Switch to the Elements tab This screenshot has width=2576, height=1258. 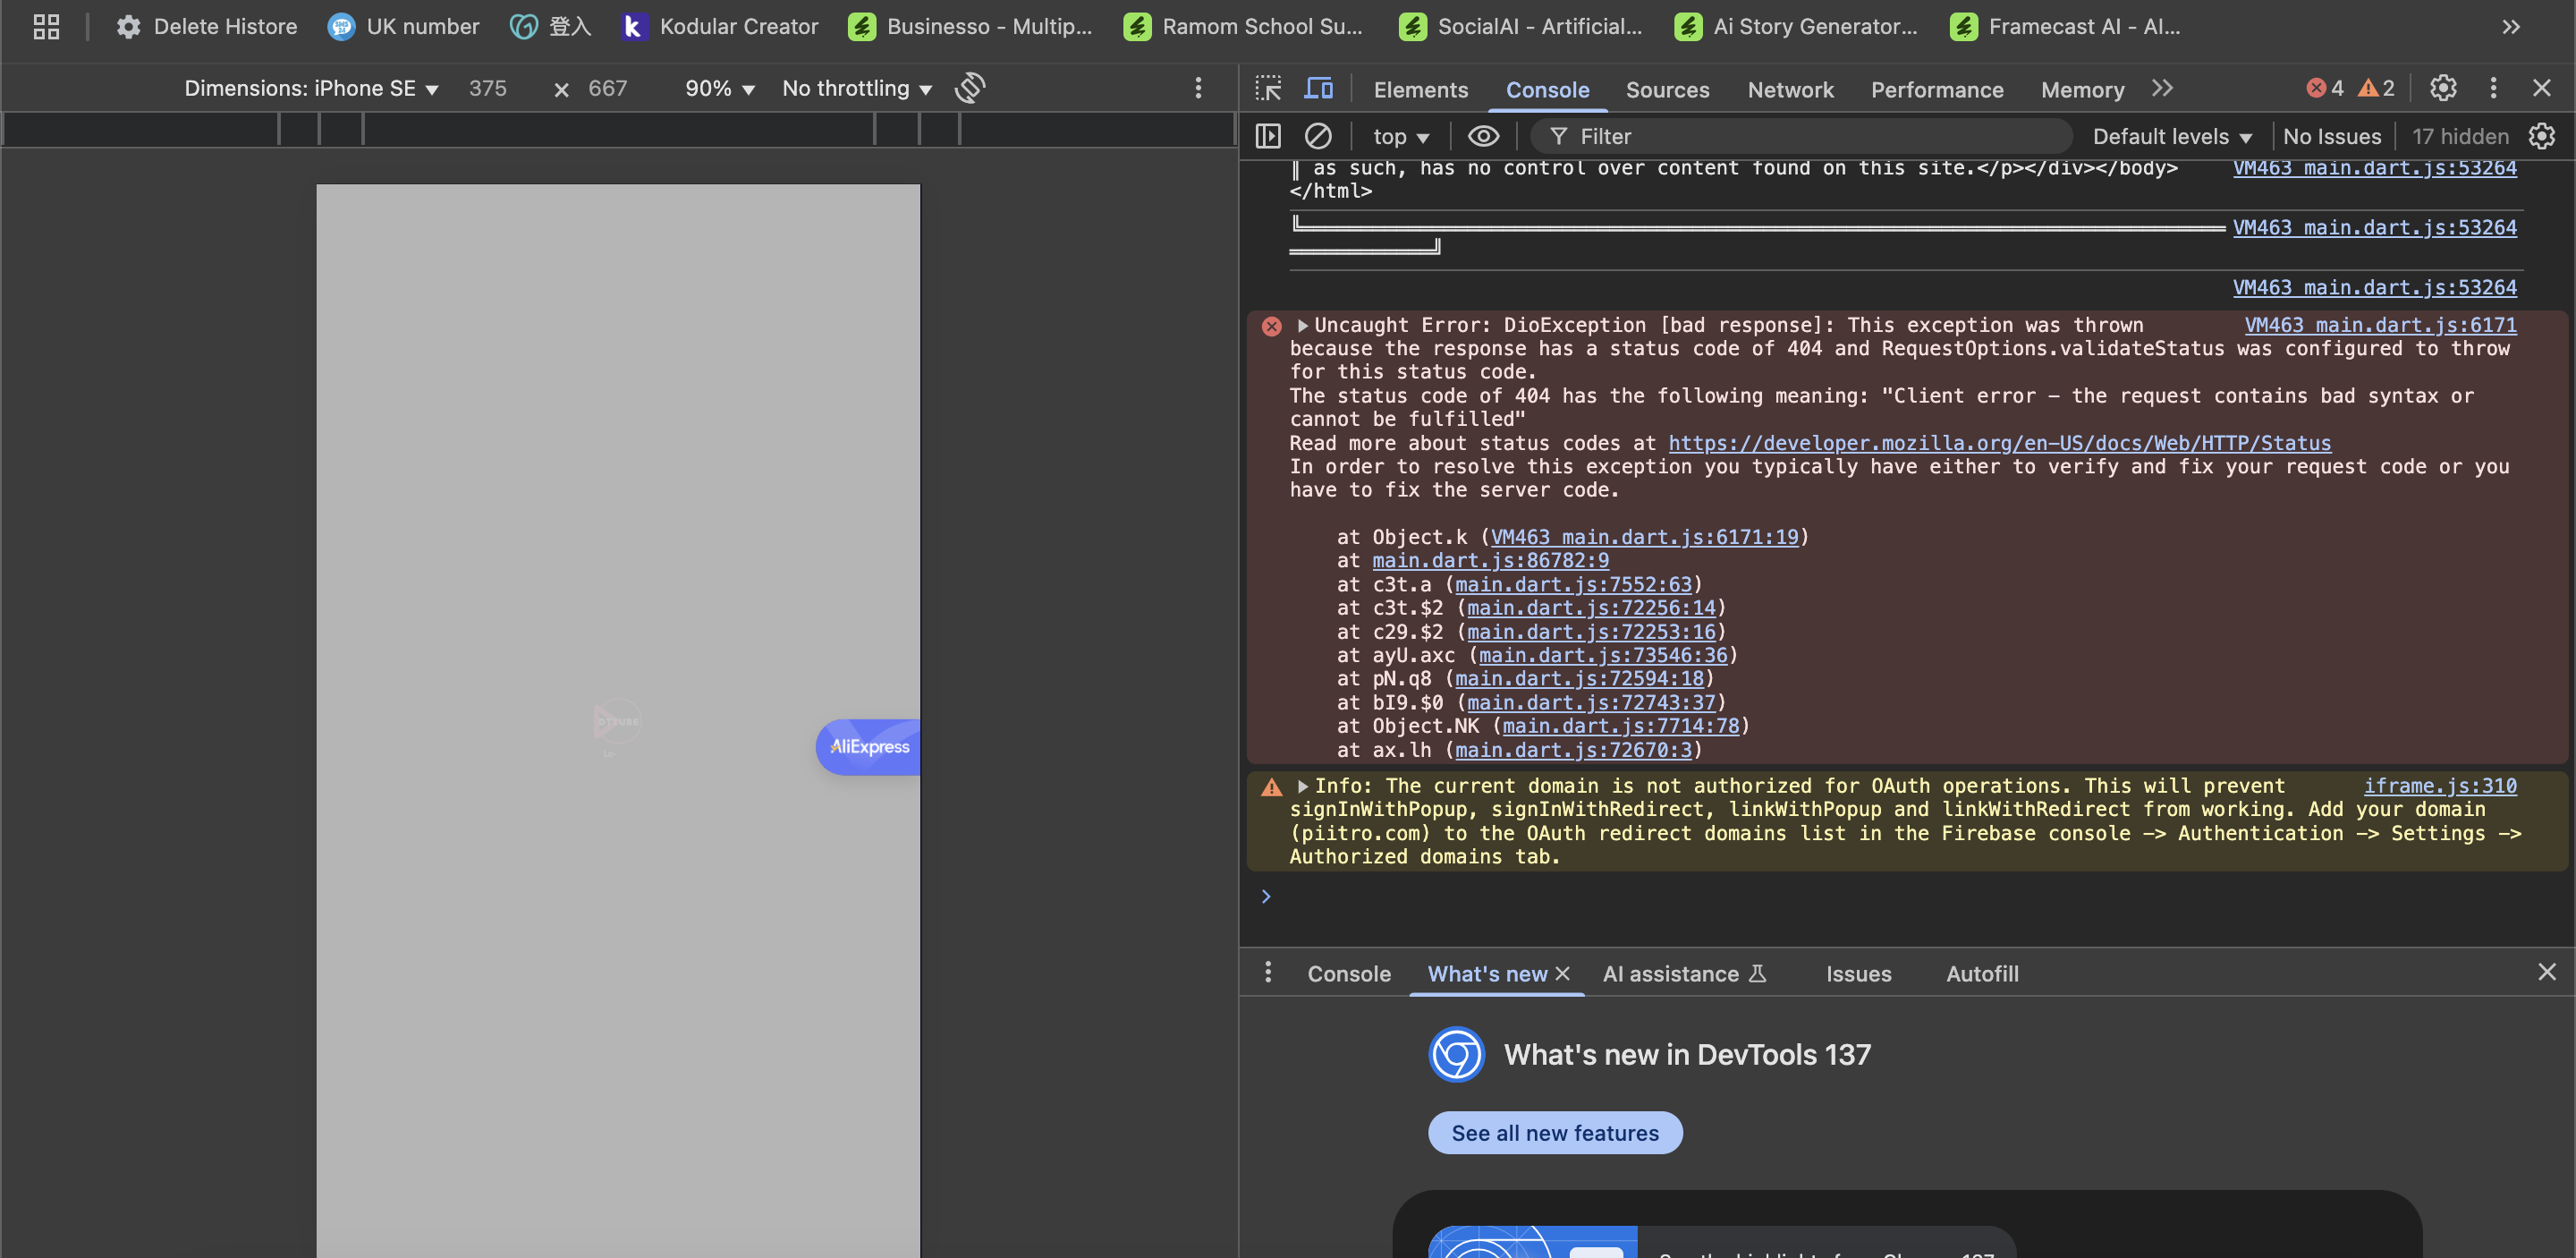tap(1420, 90)
